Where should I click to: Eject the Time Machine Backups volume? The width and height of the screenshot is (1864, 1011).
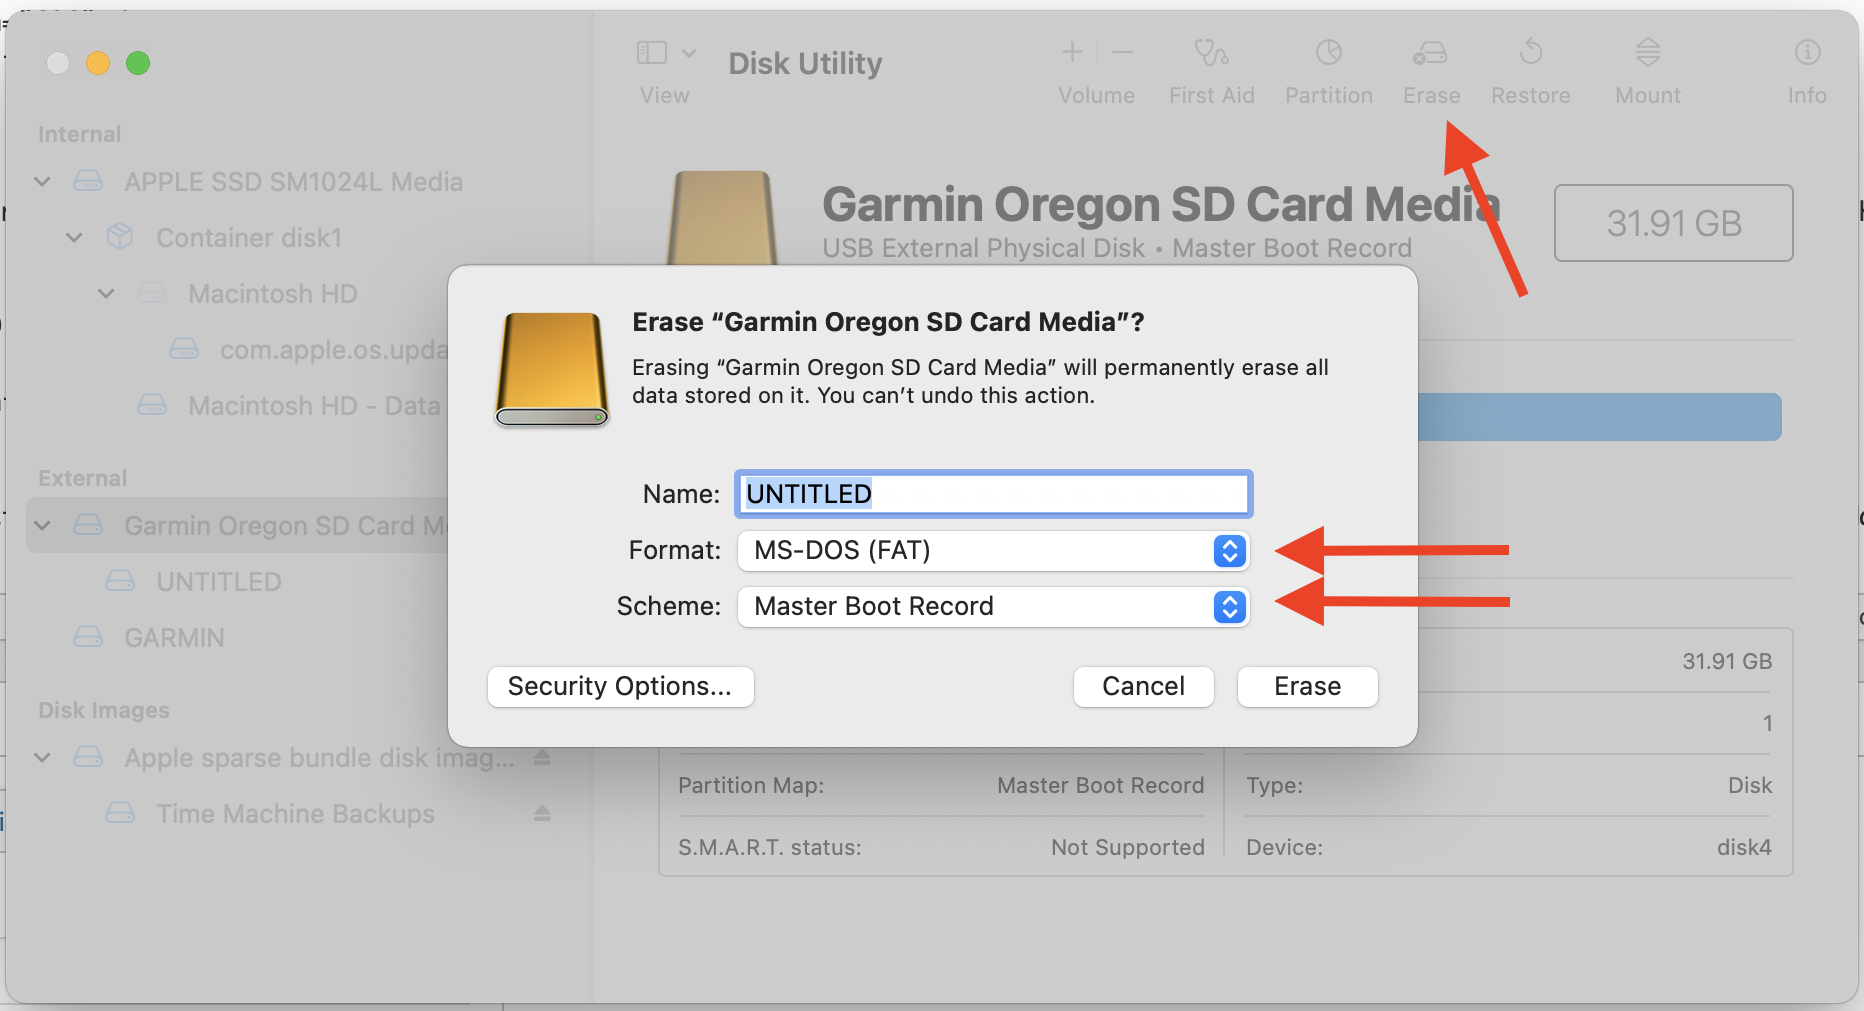pyautogui.click(x=542, y=813)
